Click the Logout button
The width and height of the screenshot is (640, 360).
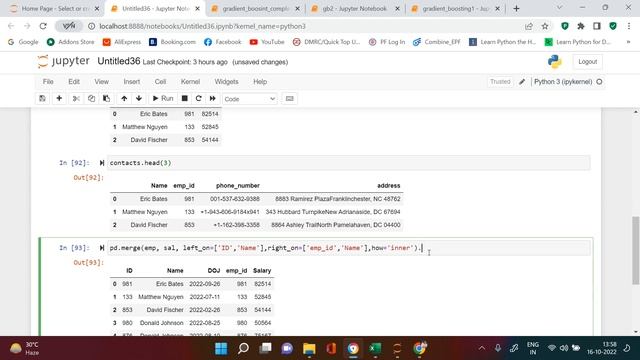point(587,62)
